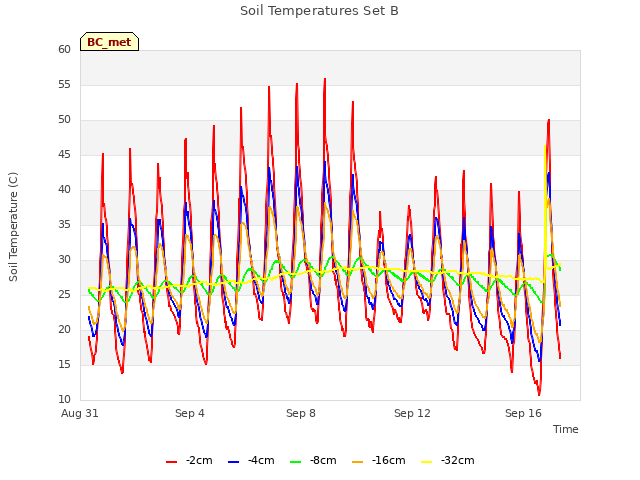The image size is (640, 480).
Task: Click the red -2cm legend color marker
Action: [x=171, y=462]
